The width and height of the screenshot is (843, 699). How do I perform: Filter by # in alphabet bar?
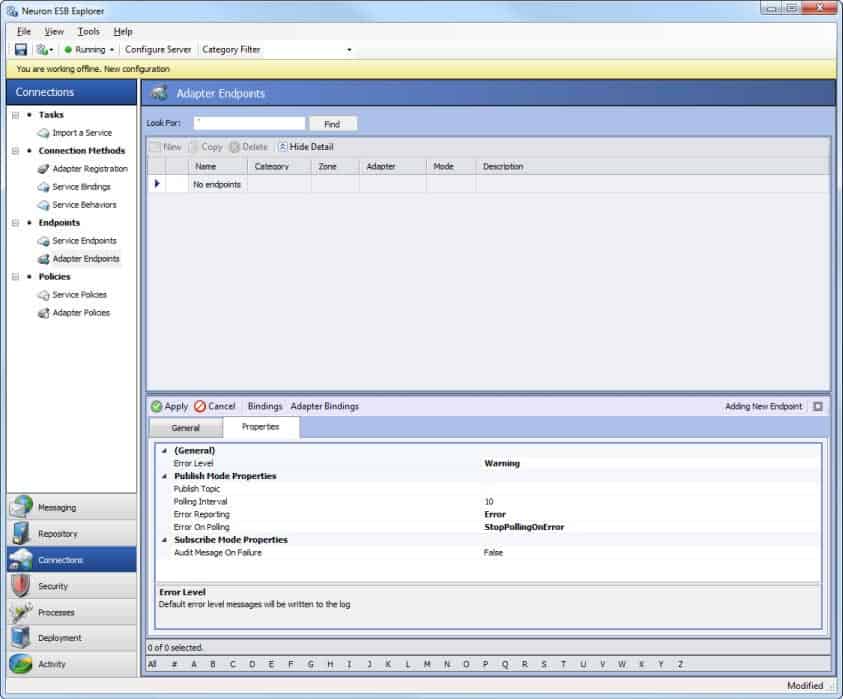coord(174,664)
